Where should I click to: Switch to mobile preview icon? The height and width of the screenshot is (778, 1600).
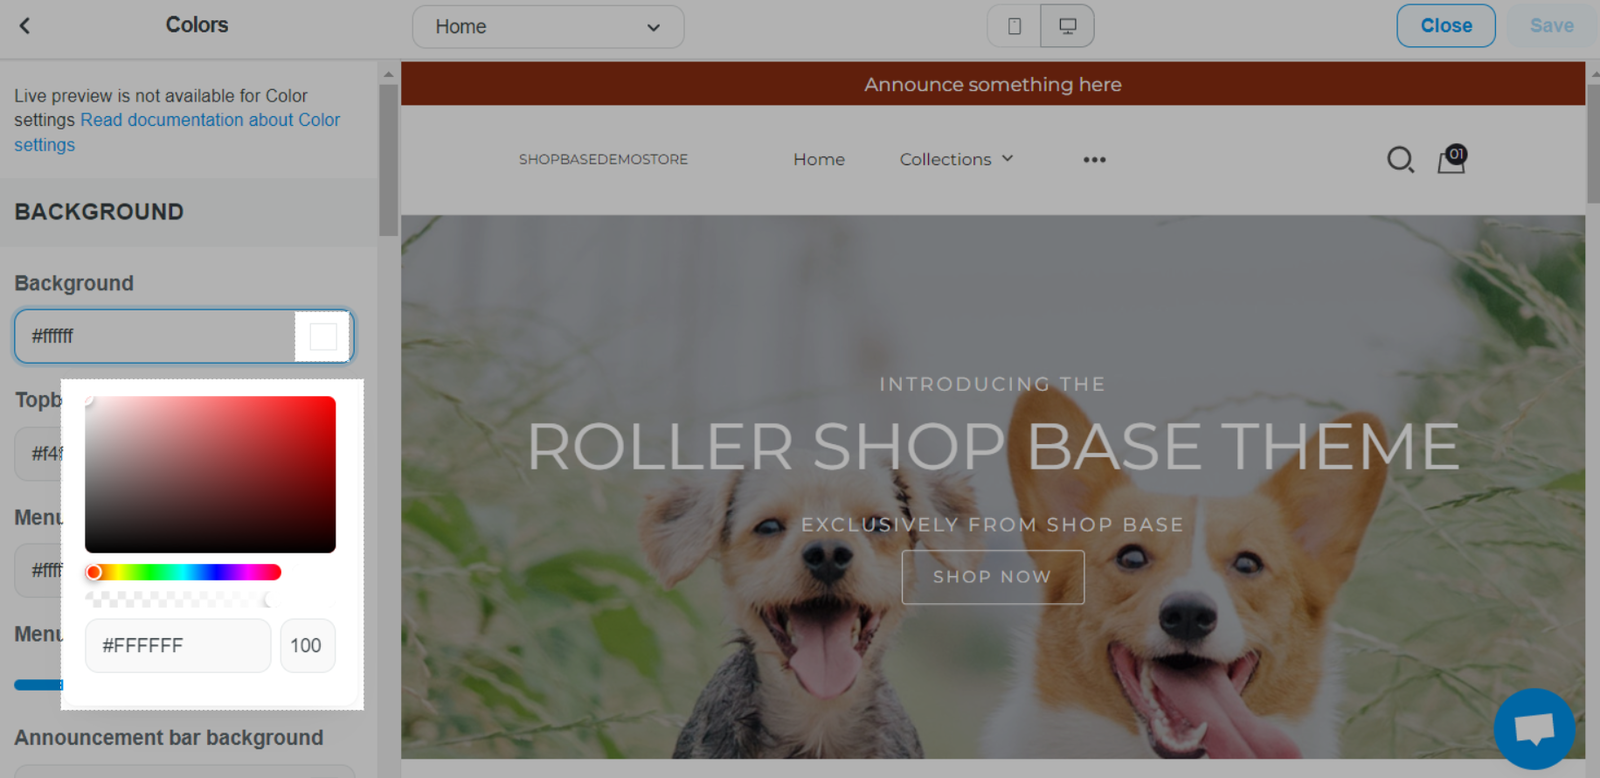(x=1014, y=26)
